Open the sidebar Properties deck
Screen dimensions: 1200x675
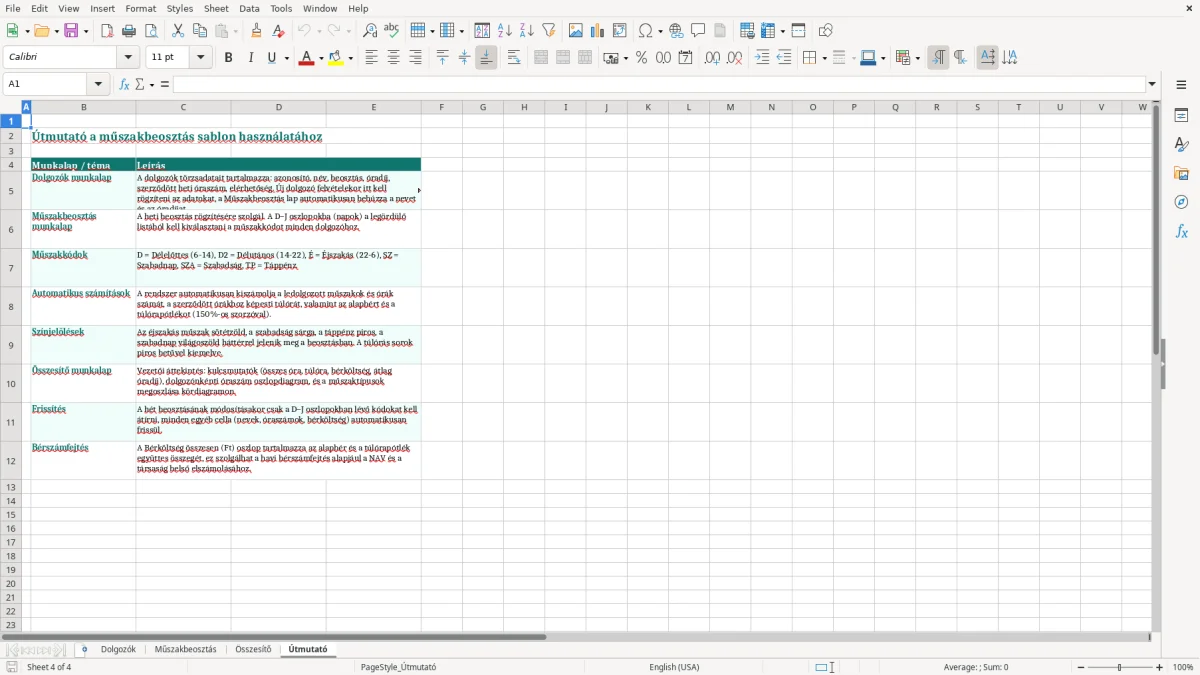click(1181, 115)
